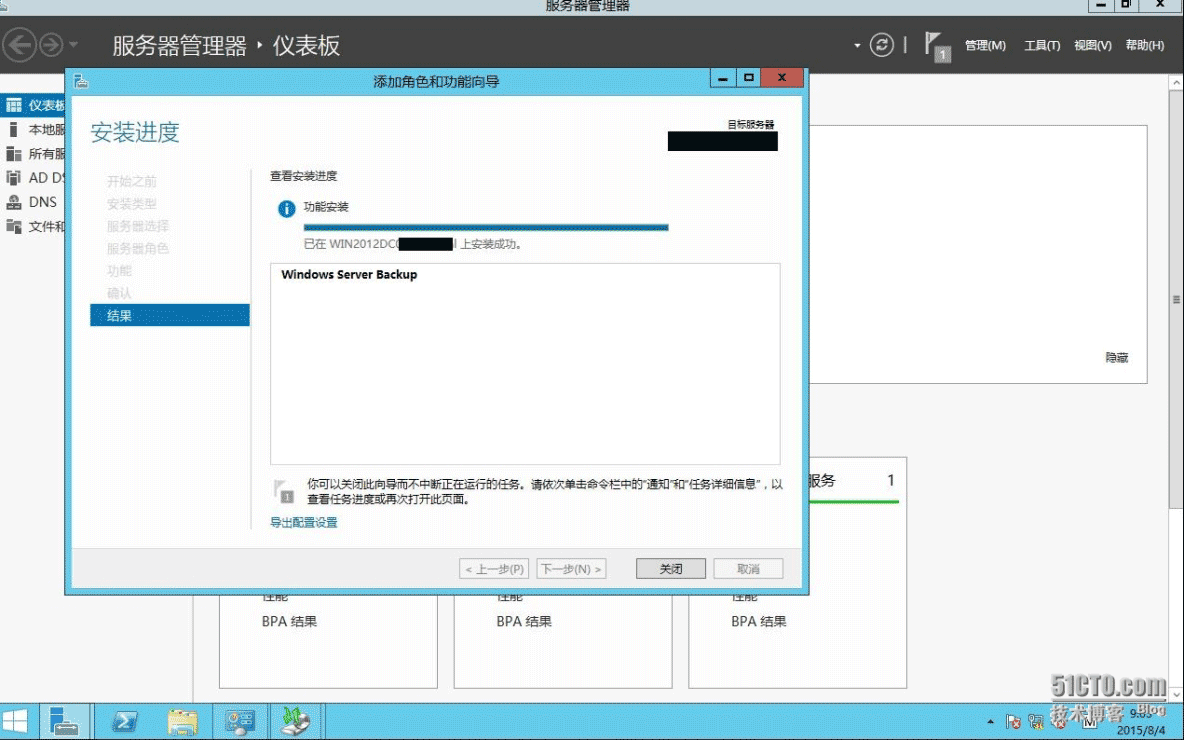The image size is (1184, 740).
Task: Click the notification flag icon in the wizard note
Action: click(284, 491)
